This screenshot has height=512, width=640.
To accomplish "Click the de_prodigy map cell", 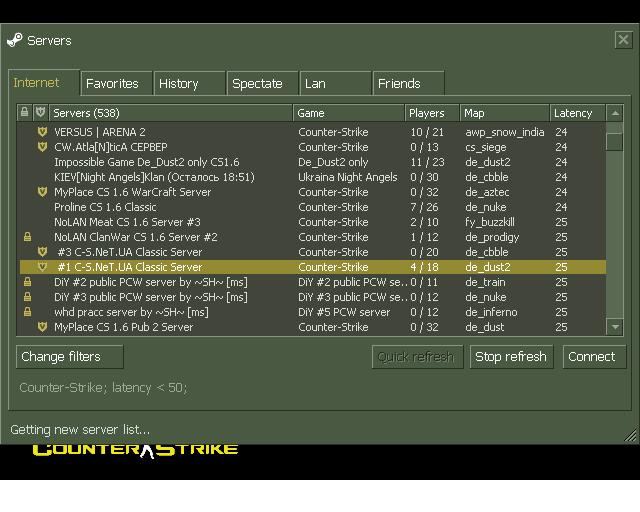I will [492, 237].
